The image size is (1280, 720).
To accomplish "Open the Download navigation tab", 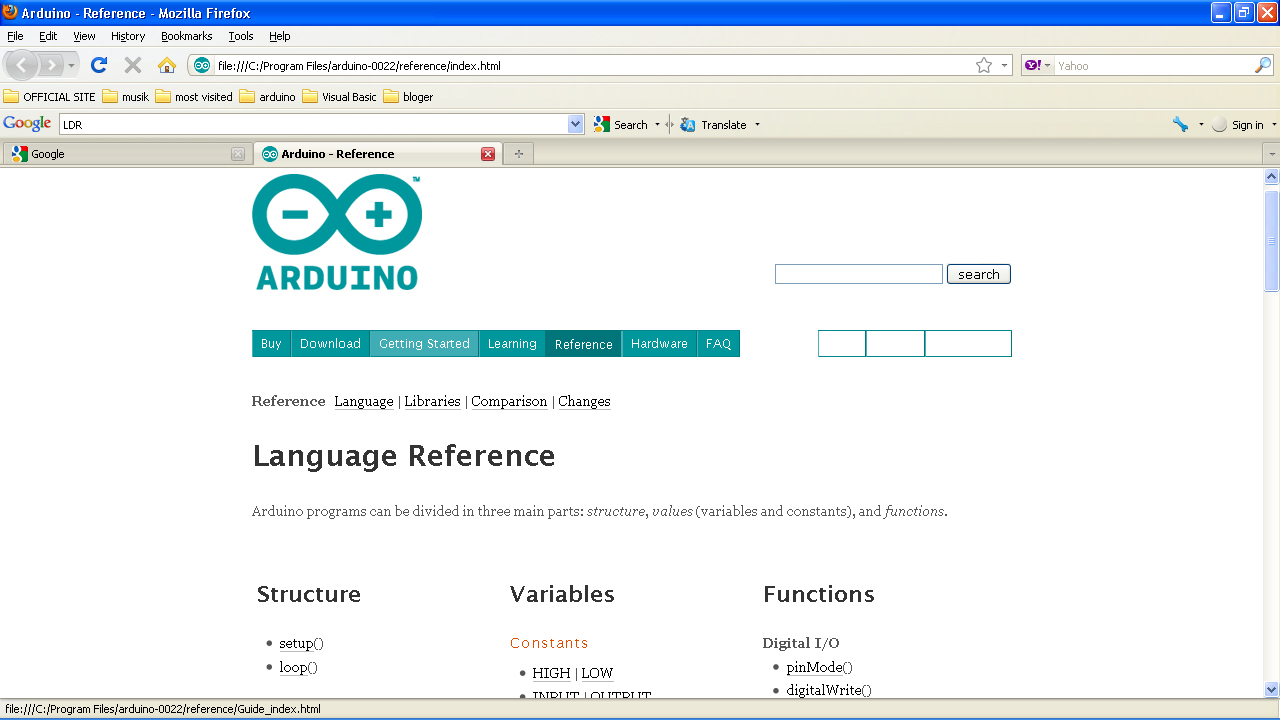I will point(330,343).
